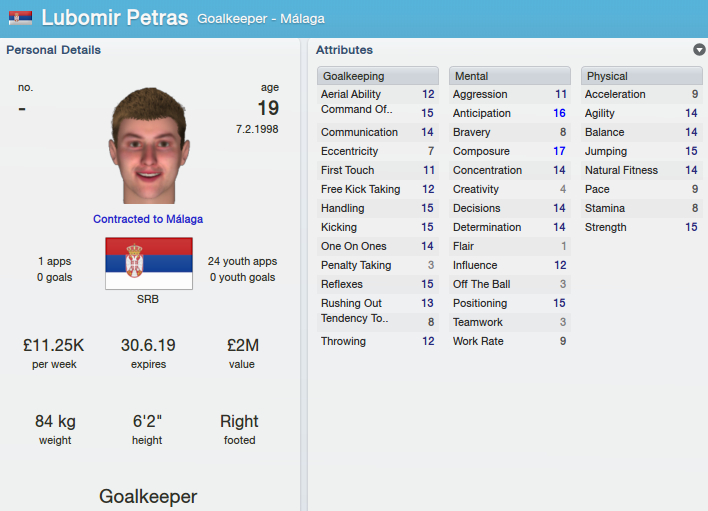Click the £2M value figure
The height and width of the screenshot is (511, 708).
pyautogui.click(x=242, y=345)
